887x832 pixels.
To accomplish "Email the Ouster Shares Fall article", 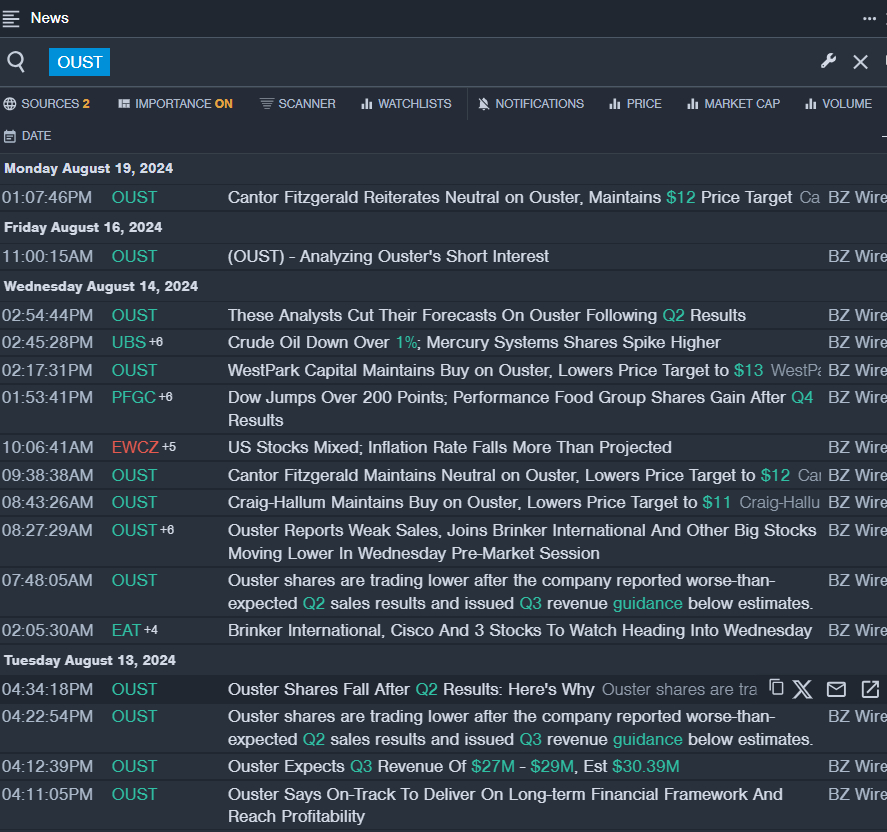I will [836, 689].
